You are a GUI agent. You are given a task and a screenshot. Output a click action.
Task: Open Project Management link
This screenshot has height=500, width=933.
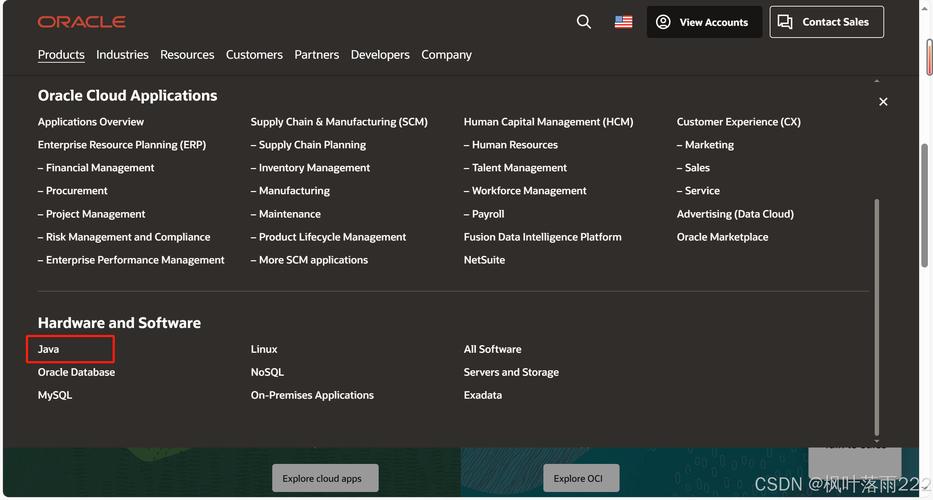click(x=91, y=214)
